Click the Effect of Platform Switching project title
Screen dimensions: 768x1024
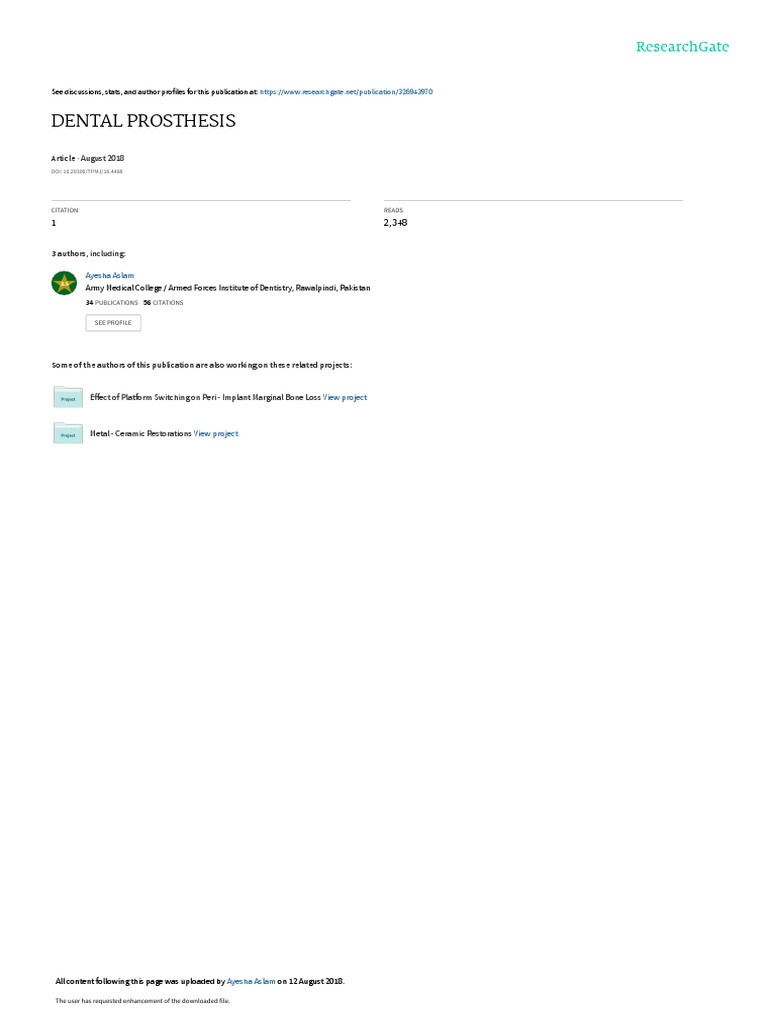click(x=205, y=398)
